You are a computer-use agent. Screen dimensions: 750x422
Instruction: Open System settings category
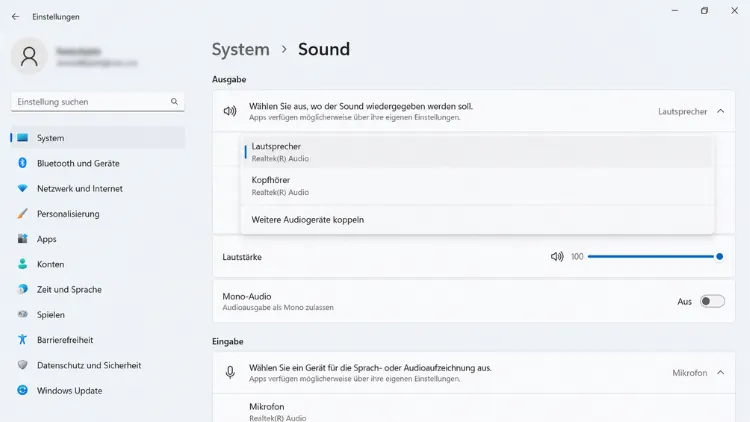[x=98, y=138]
